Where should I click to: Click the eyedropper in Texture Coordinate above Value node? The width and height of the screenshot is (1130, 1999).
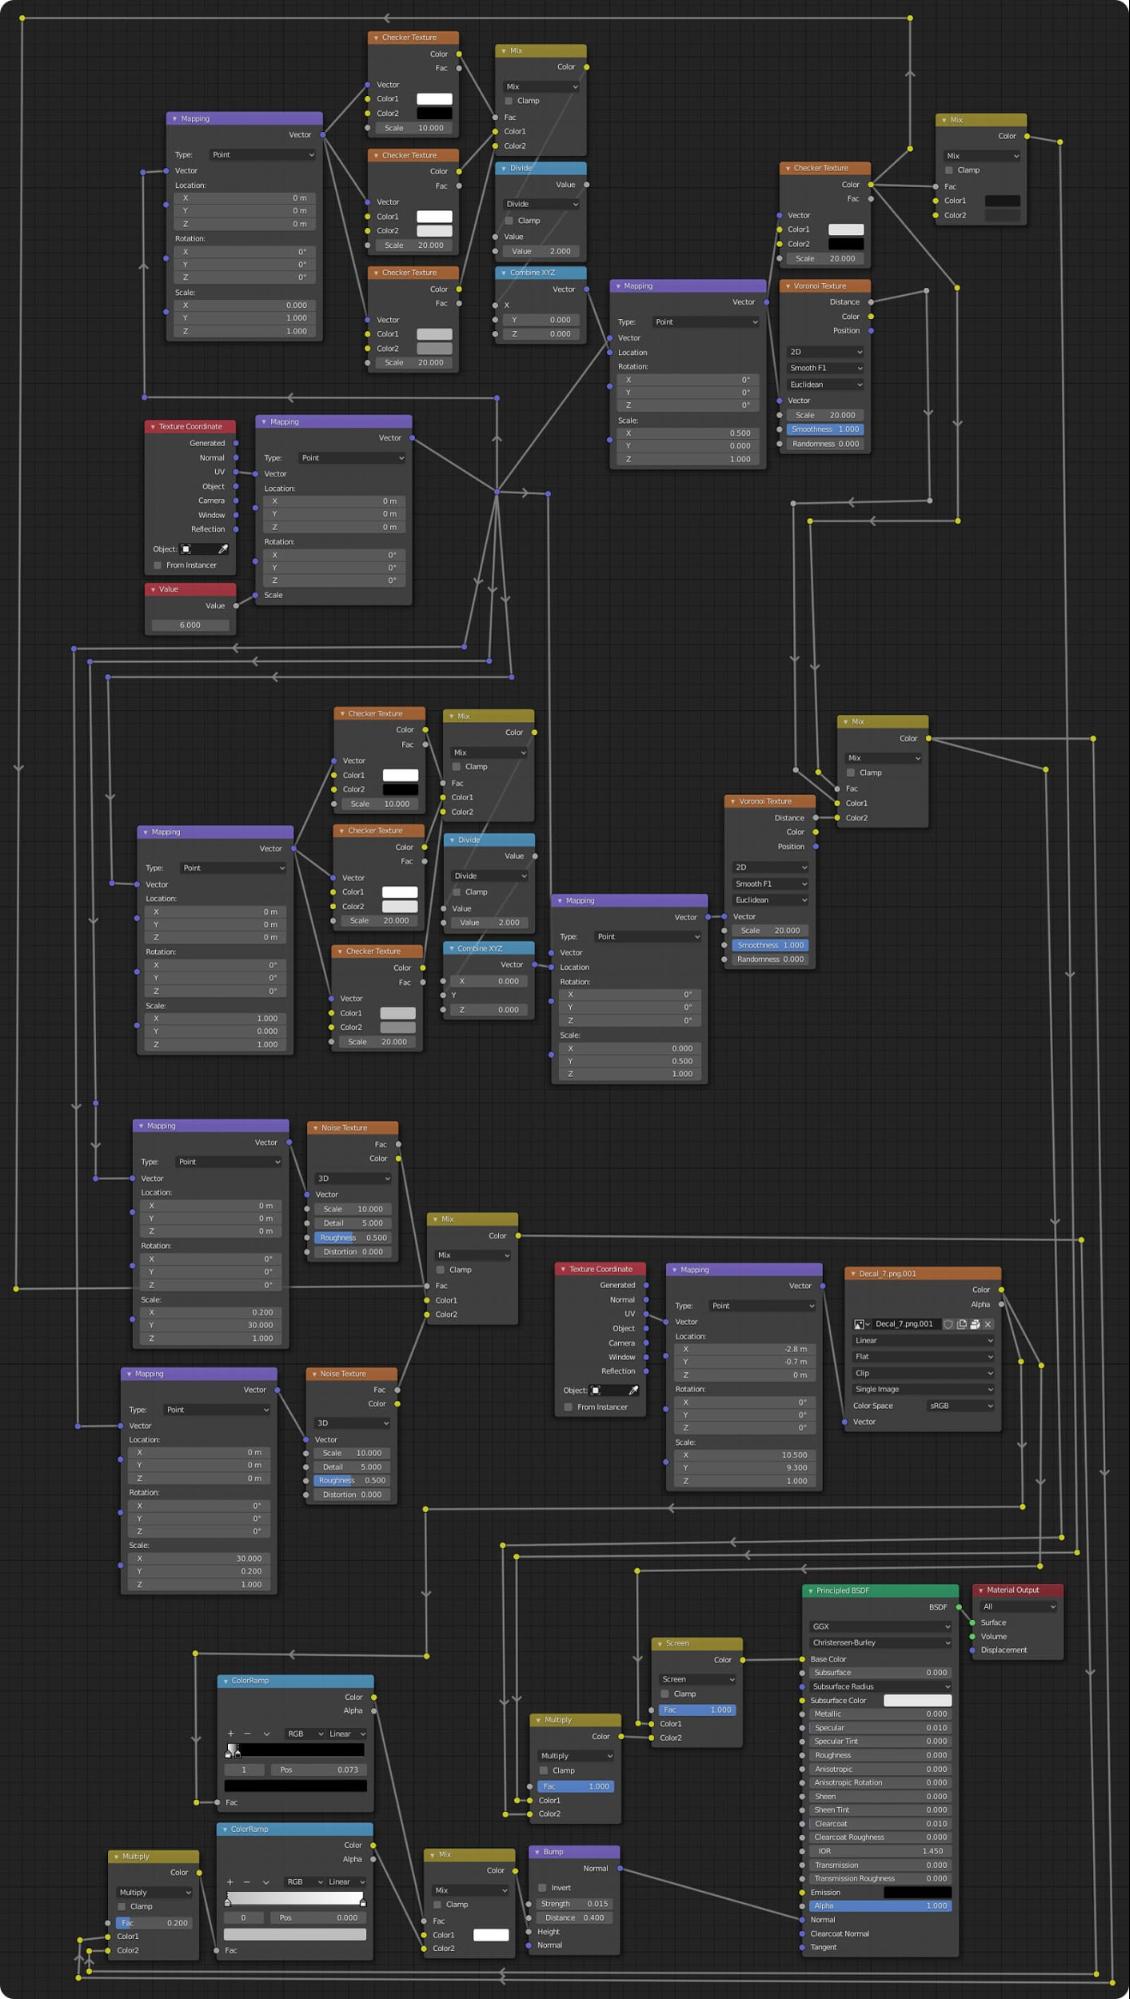(223, 549)
